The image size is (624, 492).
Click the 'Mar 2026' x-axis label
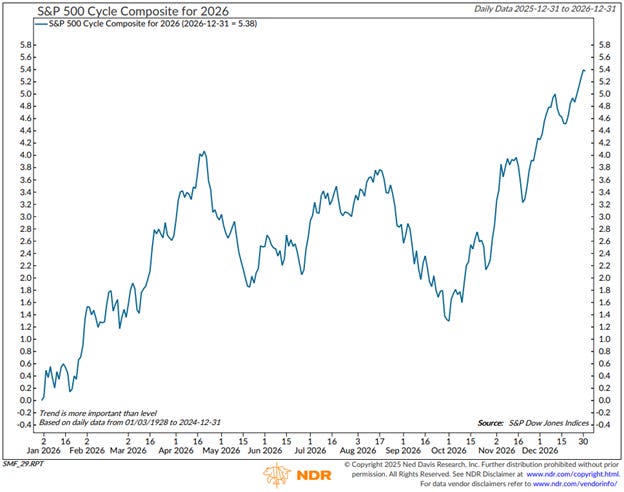[128, 451]
